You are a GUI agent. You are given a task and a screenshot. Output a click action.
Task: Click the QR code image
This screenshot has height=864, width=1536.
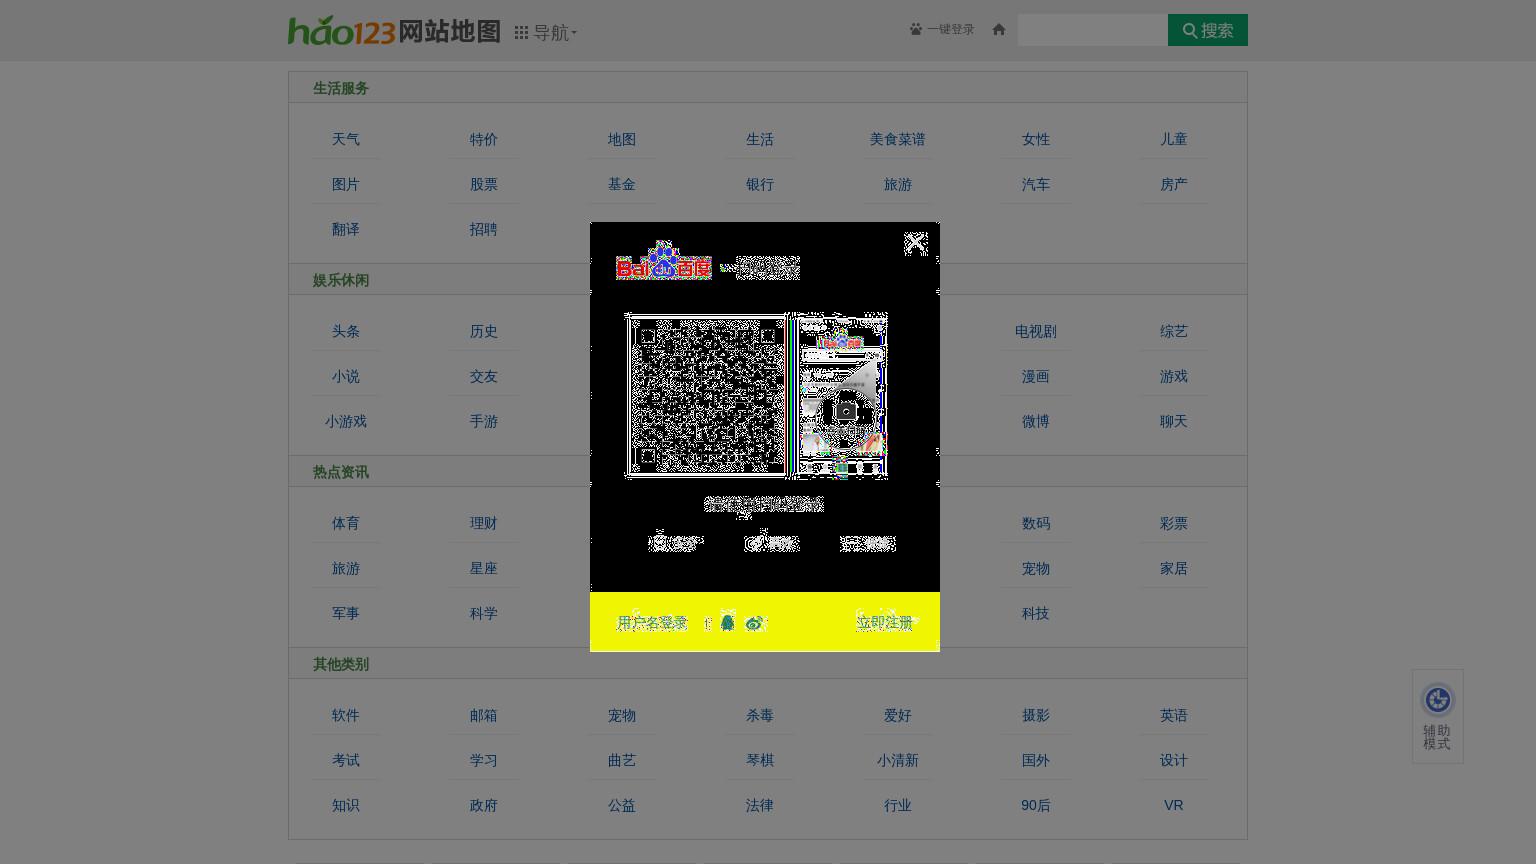pos(706,396)
